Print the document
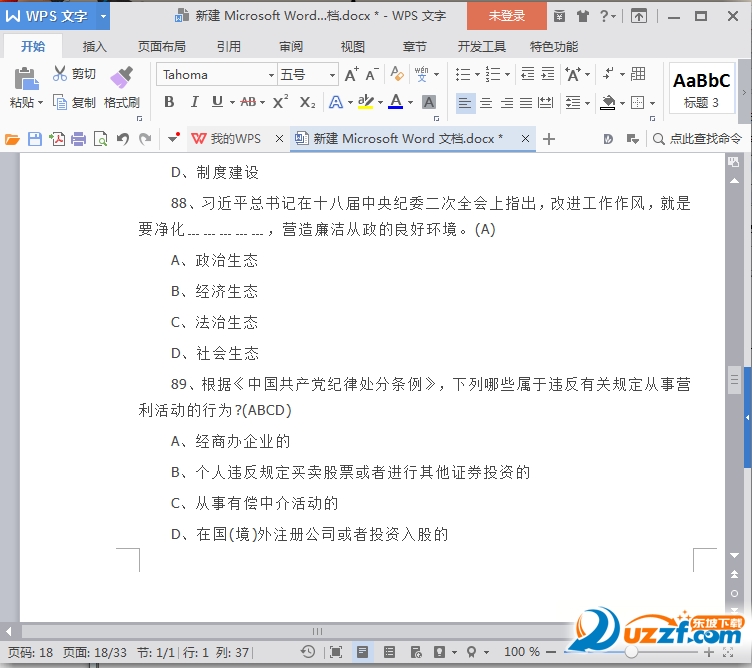Viewport: 752px width, 668px height. [78, 139]
